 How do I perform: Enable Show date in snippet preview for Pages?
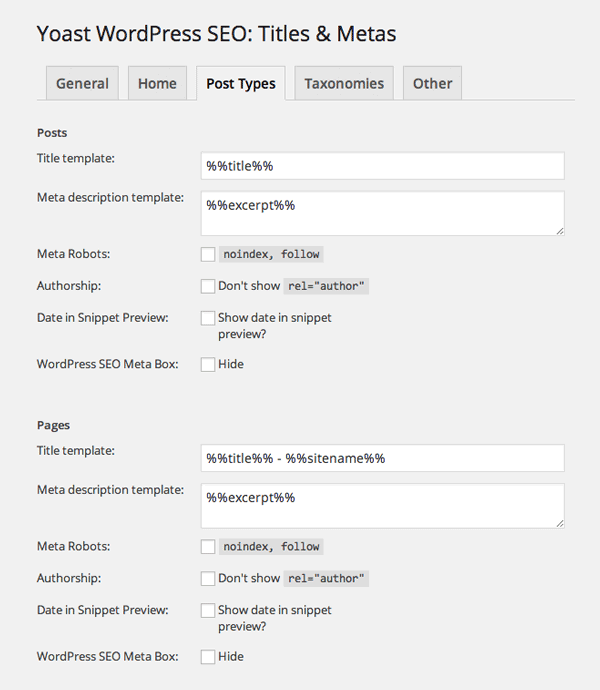(x=208, y=610)
